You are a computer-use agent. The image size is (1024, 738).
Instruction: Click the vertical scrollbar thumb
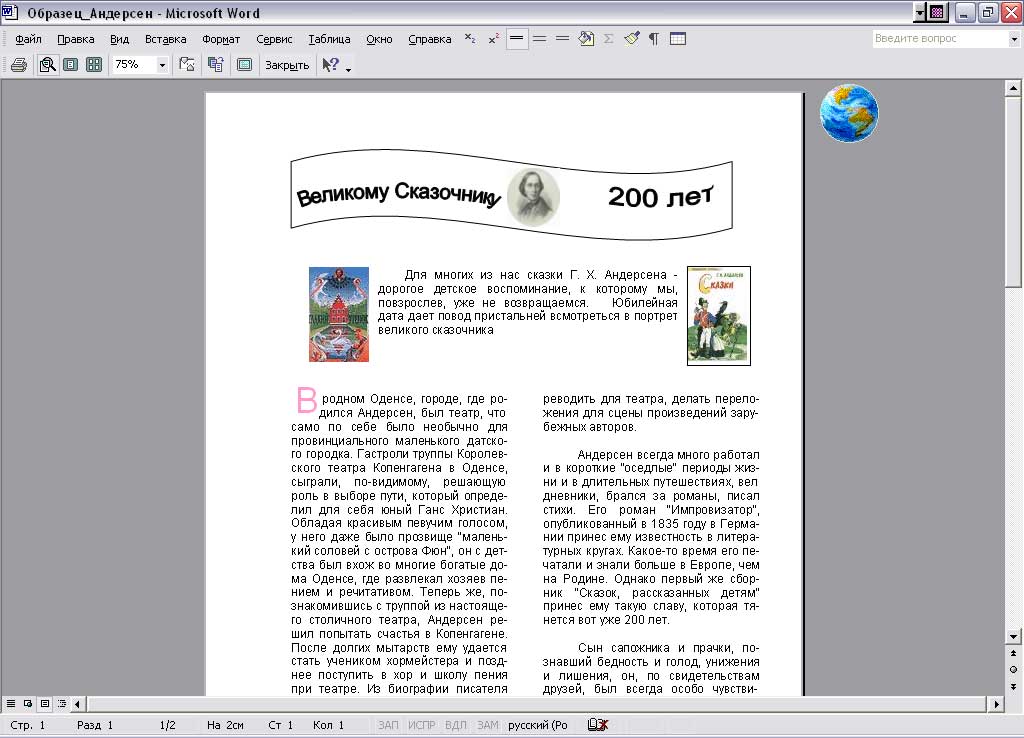pyautogui.click(x=1013, y=192)
